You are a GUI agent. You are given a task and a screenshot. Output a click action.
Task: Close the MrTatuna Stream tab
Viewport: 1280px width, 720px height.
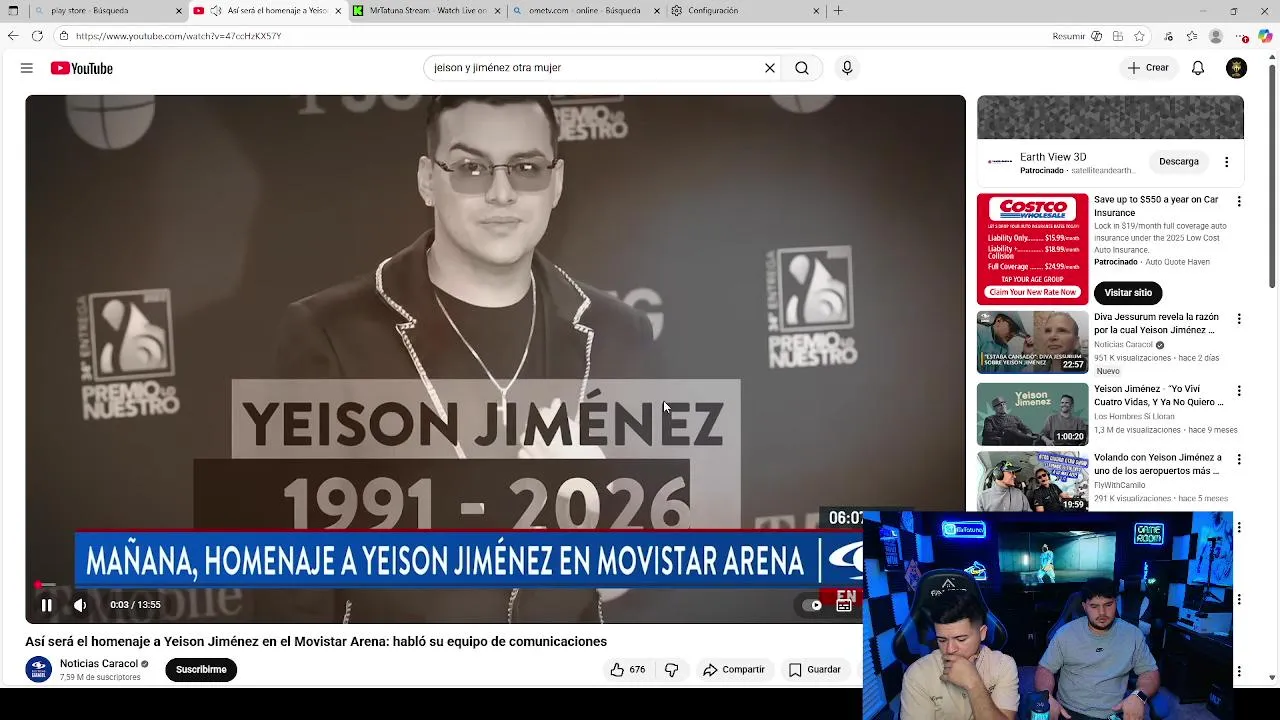pos(498,11)
